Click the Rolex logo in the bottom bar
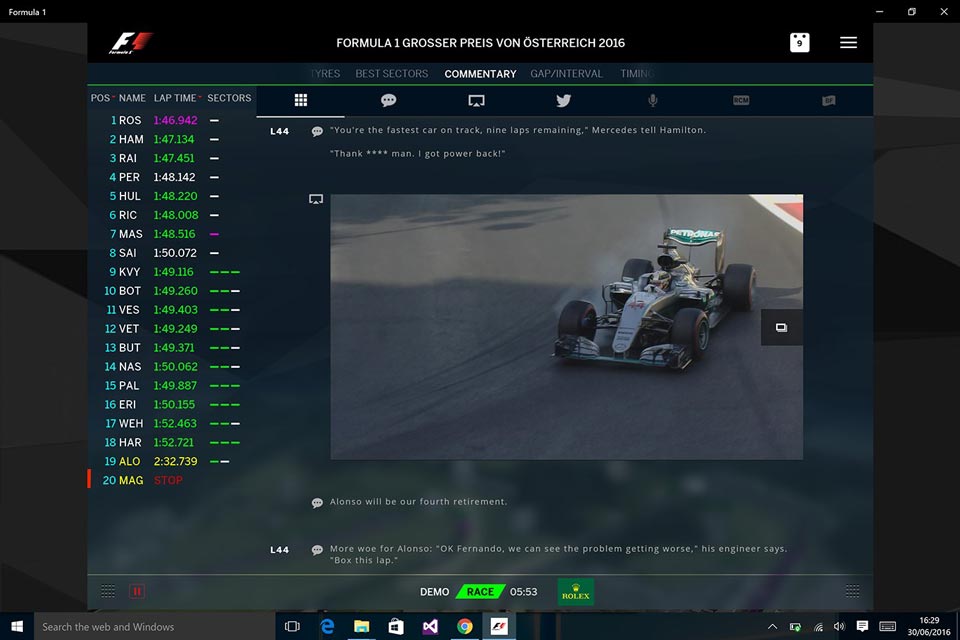Viewport: 960px width, 640px height. point(575,591)
